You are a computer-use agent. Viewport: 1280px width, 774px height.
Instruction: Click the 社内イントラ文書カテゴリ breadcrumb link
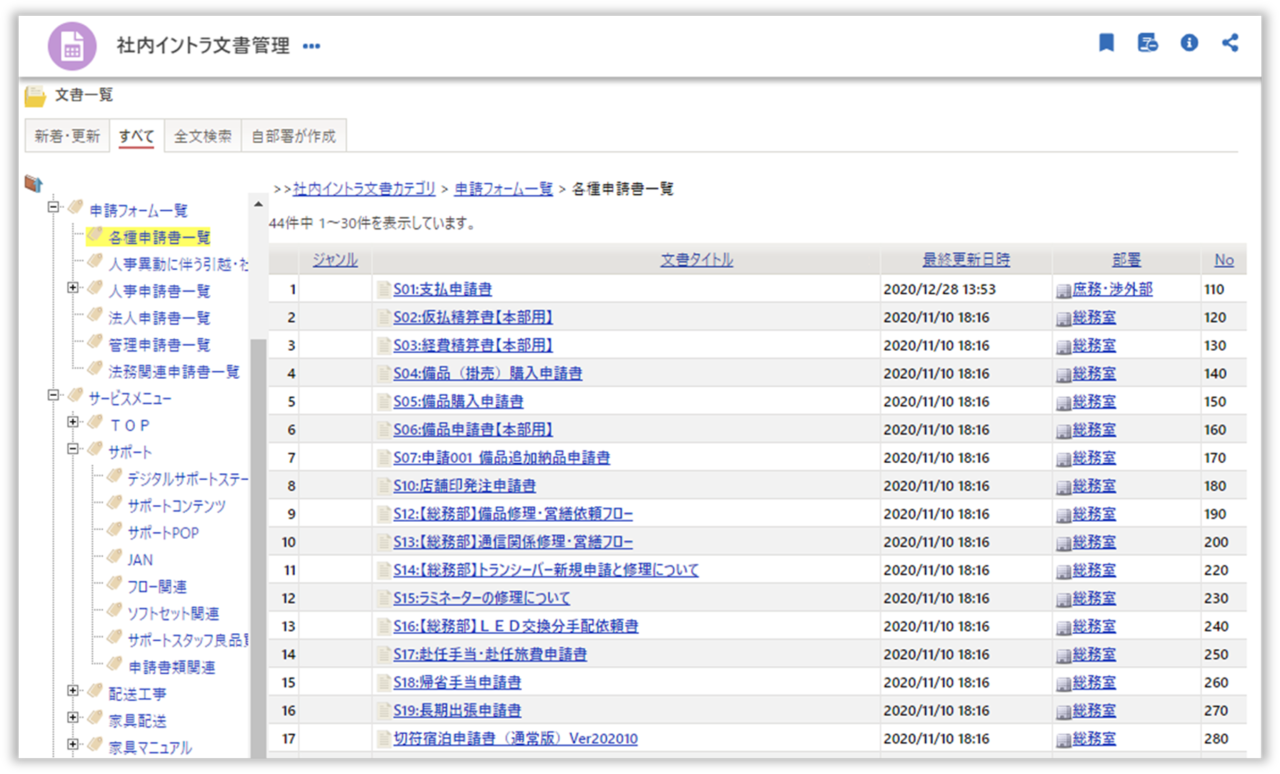364,189
